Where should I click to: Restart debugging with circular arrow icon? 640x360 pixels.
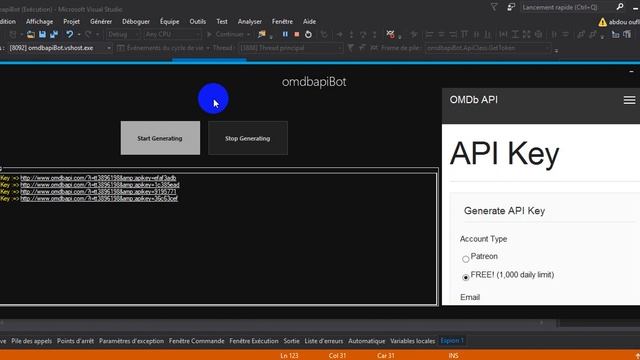(308, 35)
